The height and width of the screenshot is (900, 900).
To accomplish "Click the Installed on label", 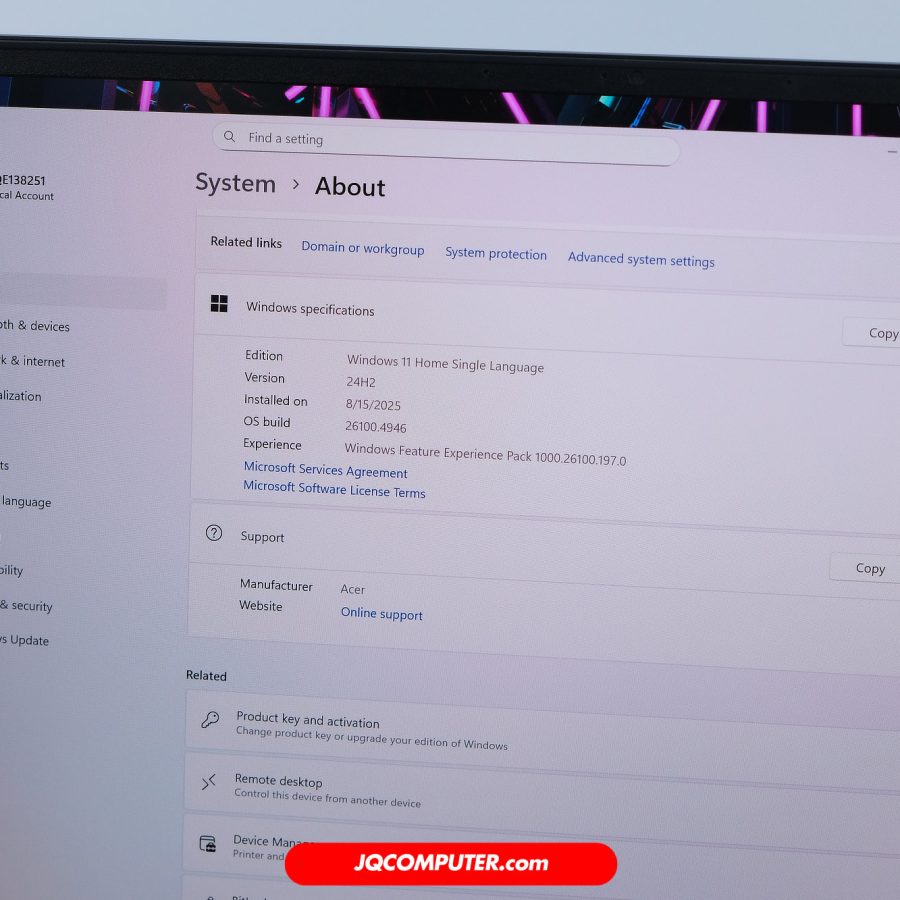I will click(x=276, y=400).
